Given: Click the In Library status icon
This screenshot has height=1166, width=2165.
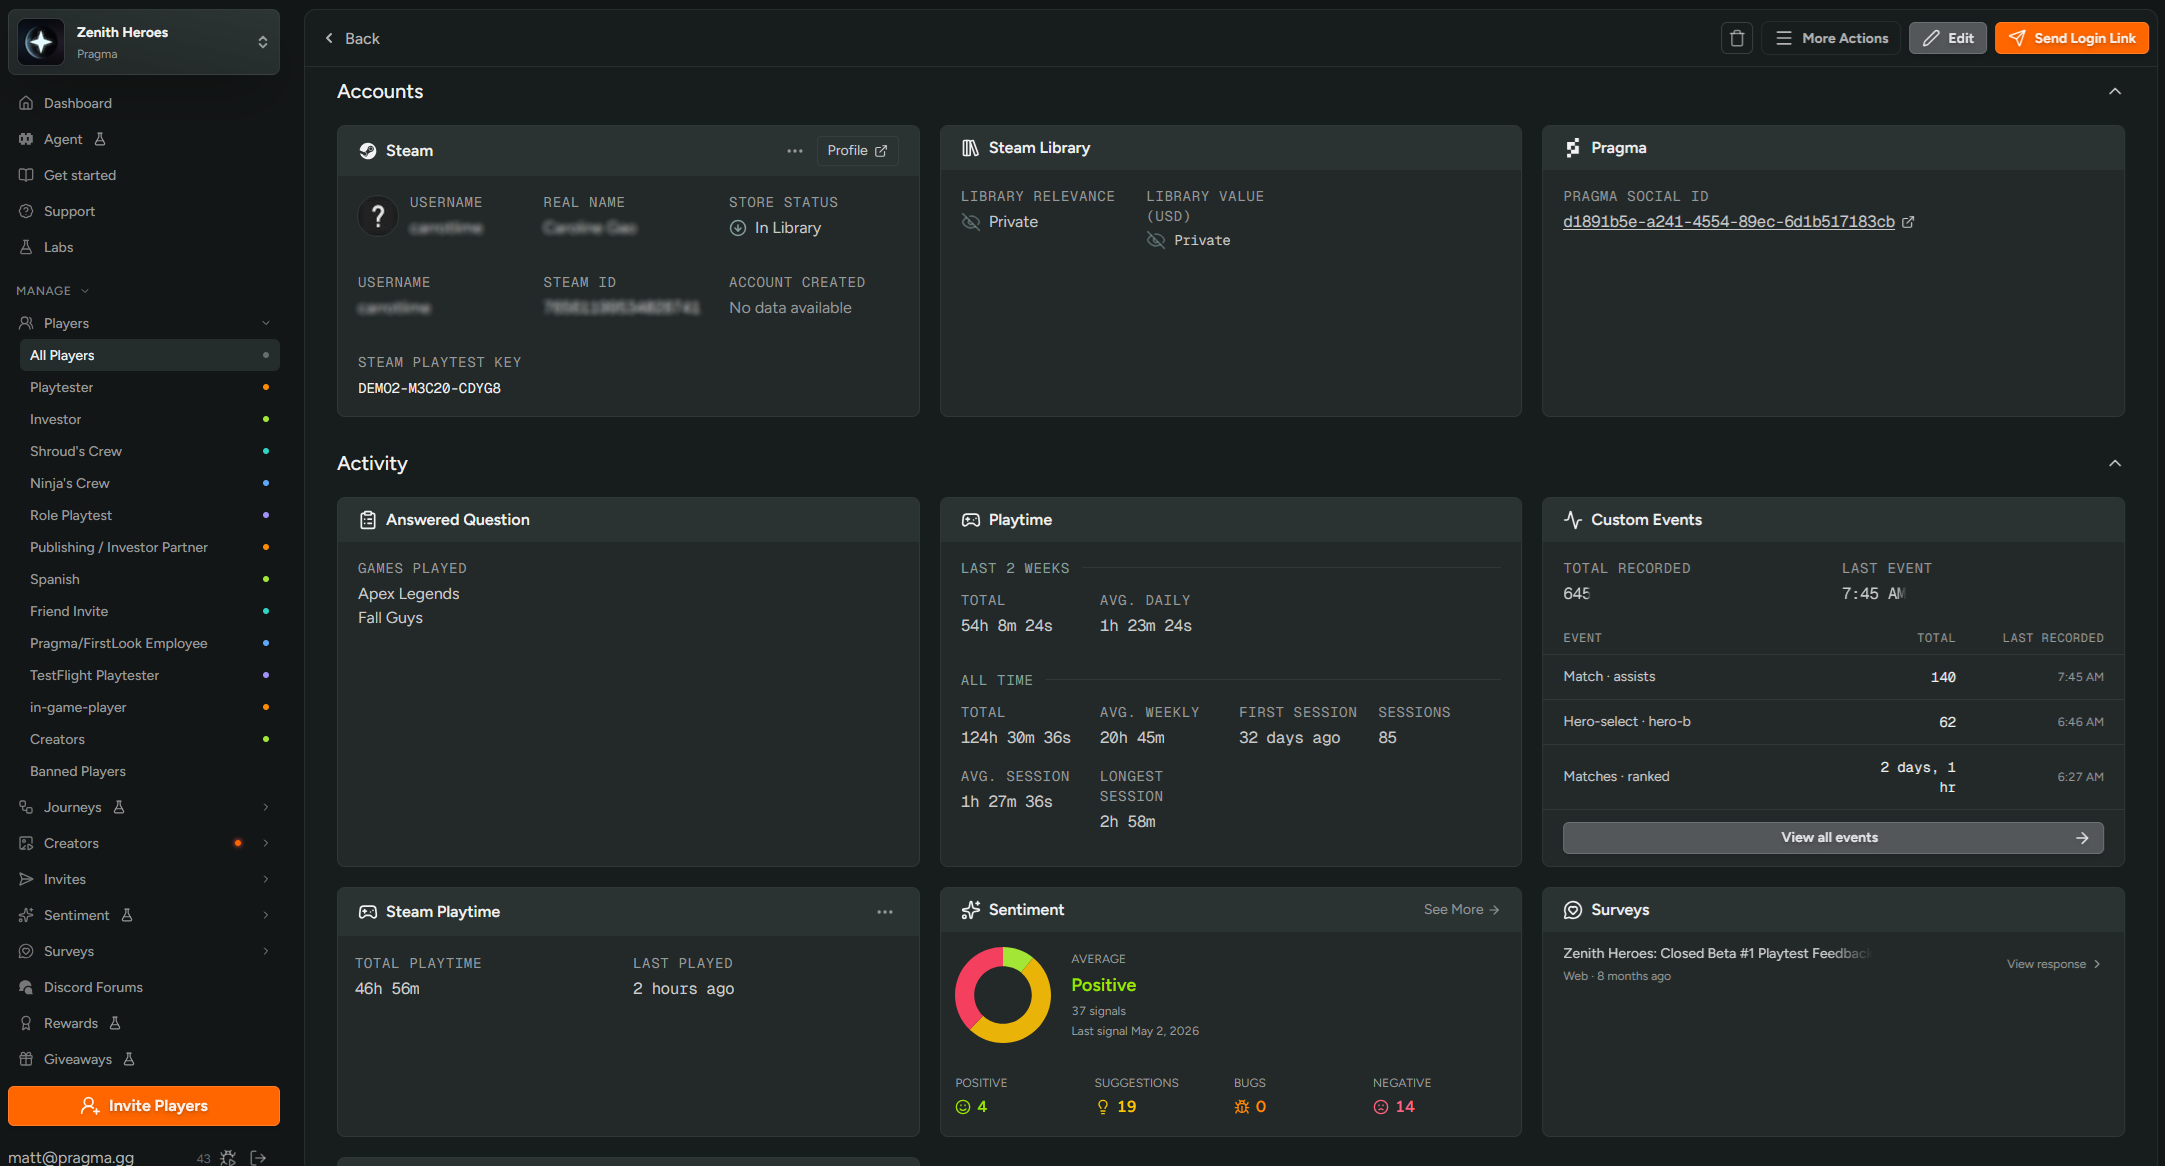Looking at the screenshot, I should coord(738,228).
